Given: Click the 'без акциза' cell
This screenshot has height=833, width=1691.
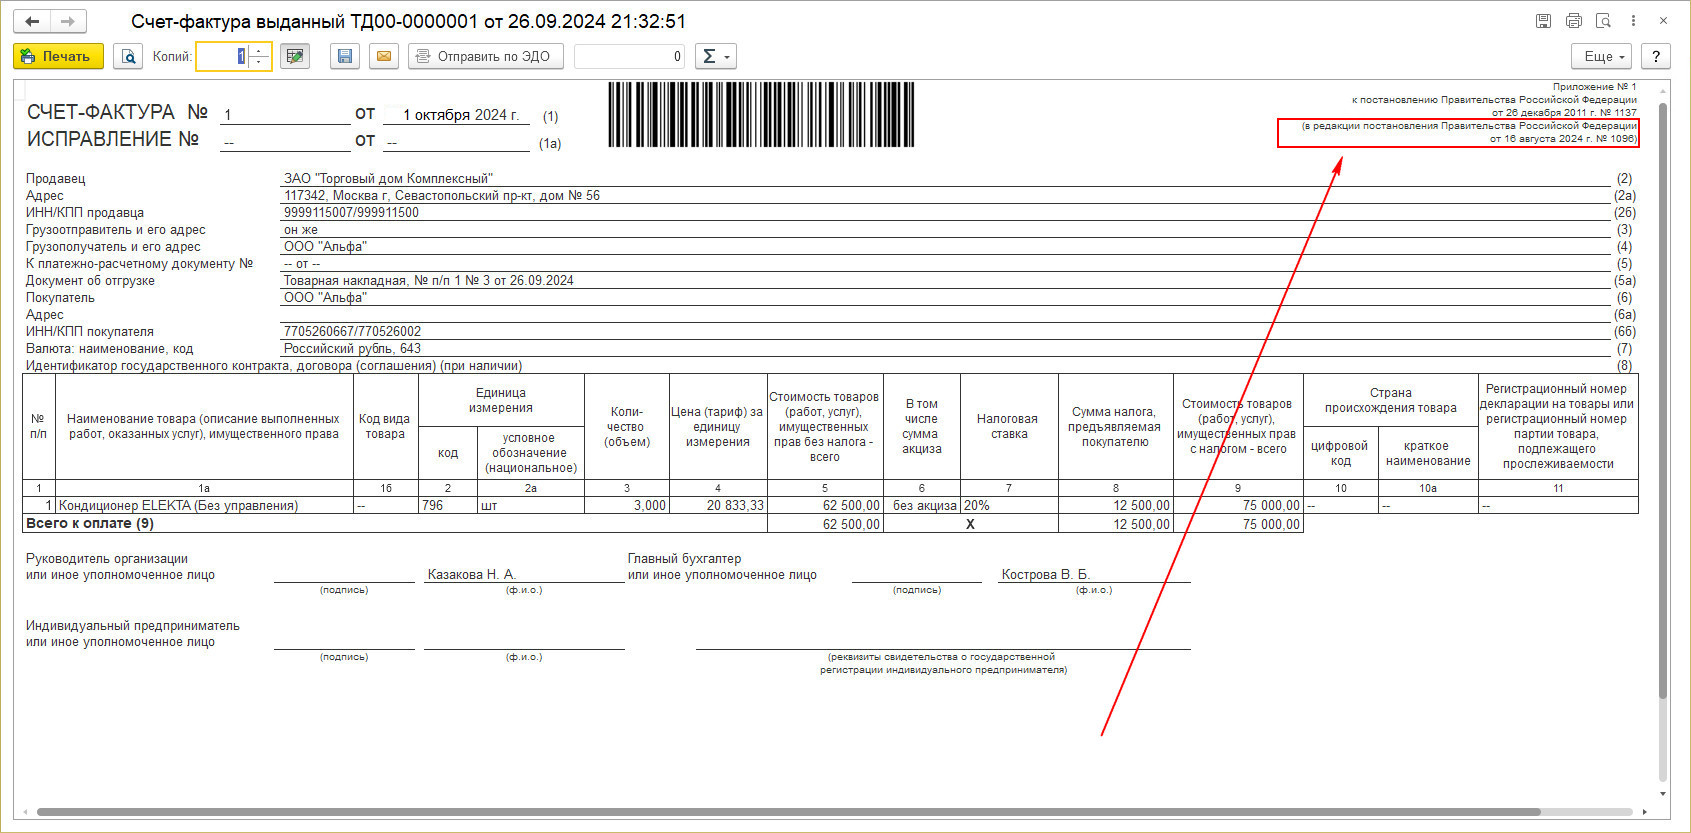Looking at the screenshot, I should (x=922, y=506).
